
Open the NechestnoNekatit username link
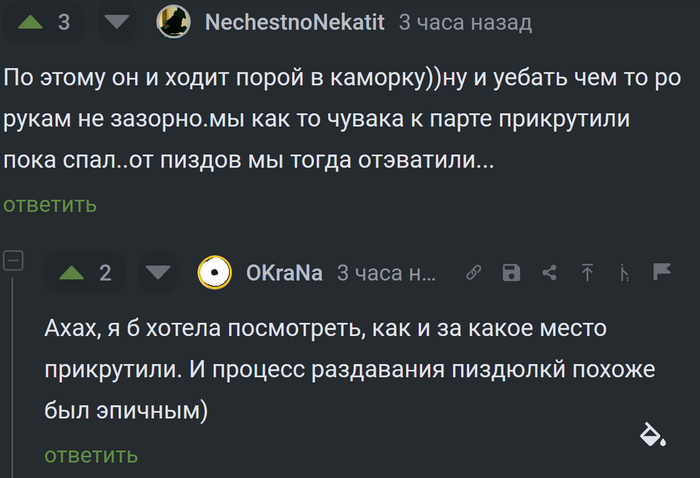click(x=295, y=22)
